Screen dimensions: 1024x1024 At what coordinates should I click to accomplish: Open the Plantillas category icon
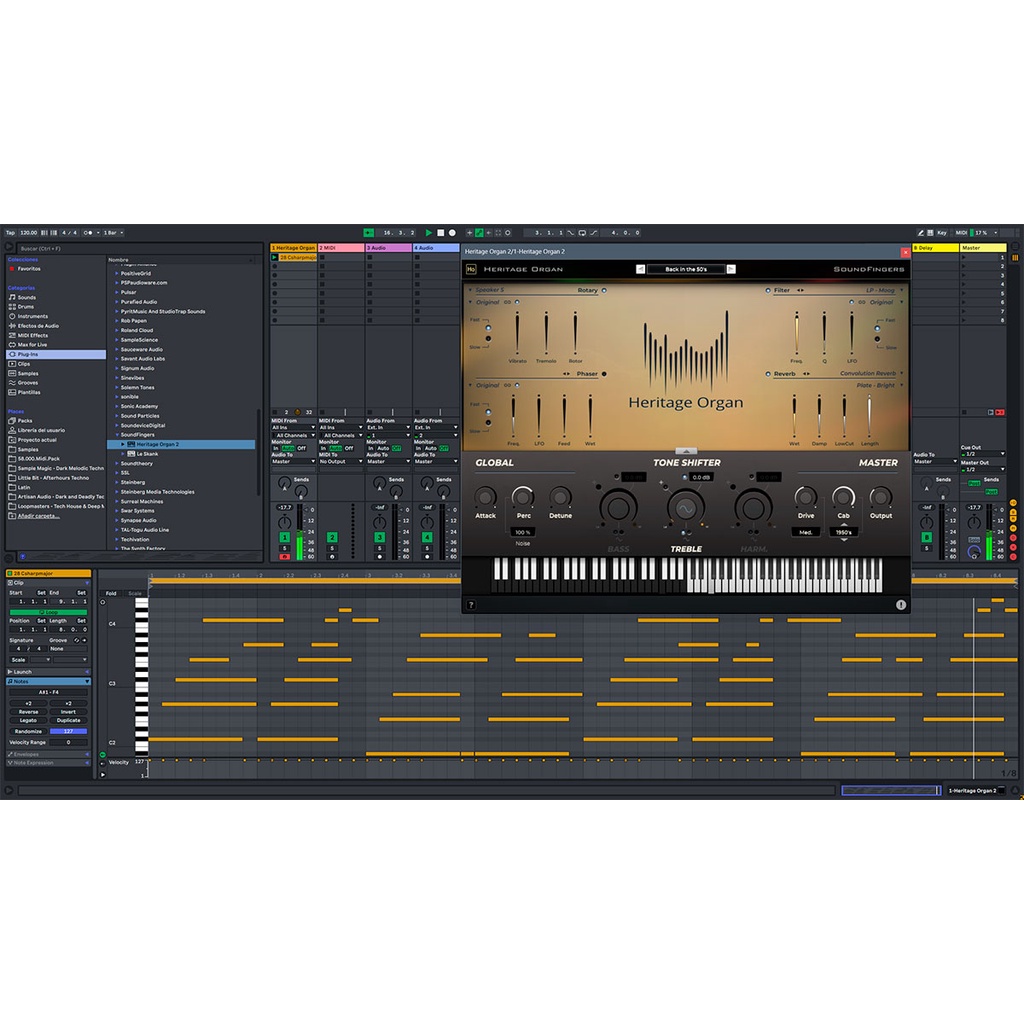point(12,392)
